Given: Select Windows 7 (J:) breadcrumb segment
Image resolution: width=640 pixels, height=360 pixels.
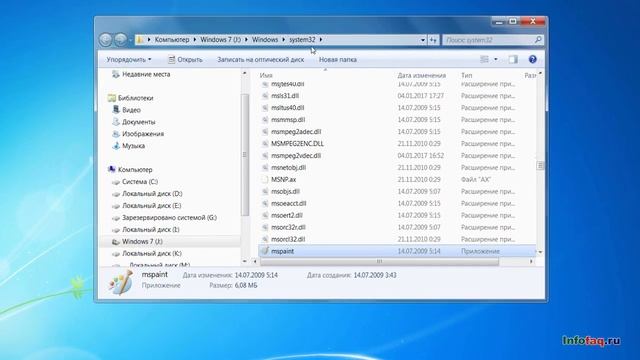Looking at the screenshot, I should [220, 40].
